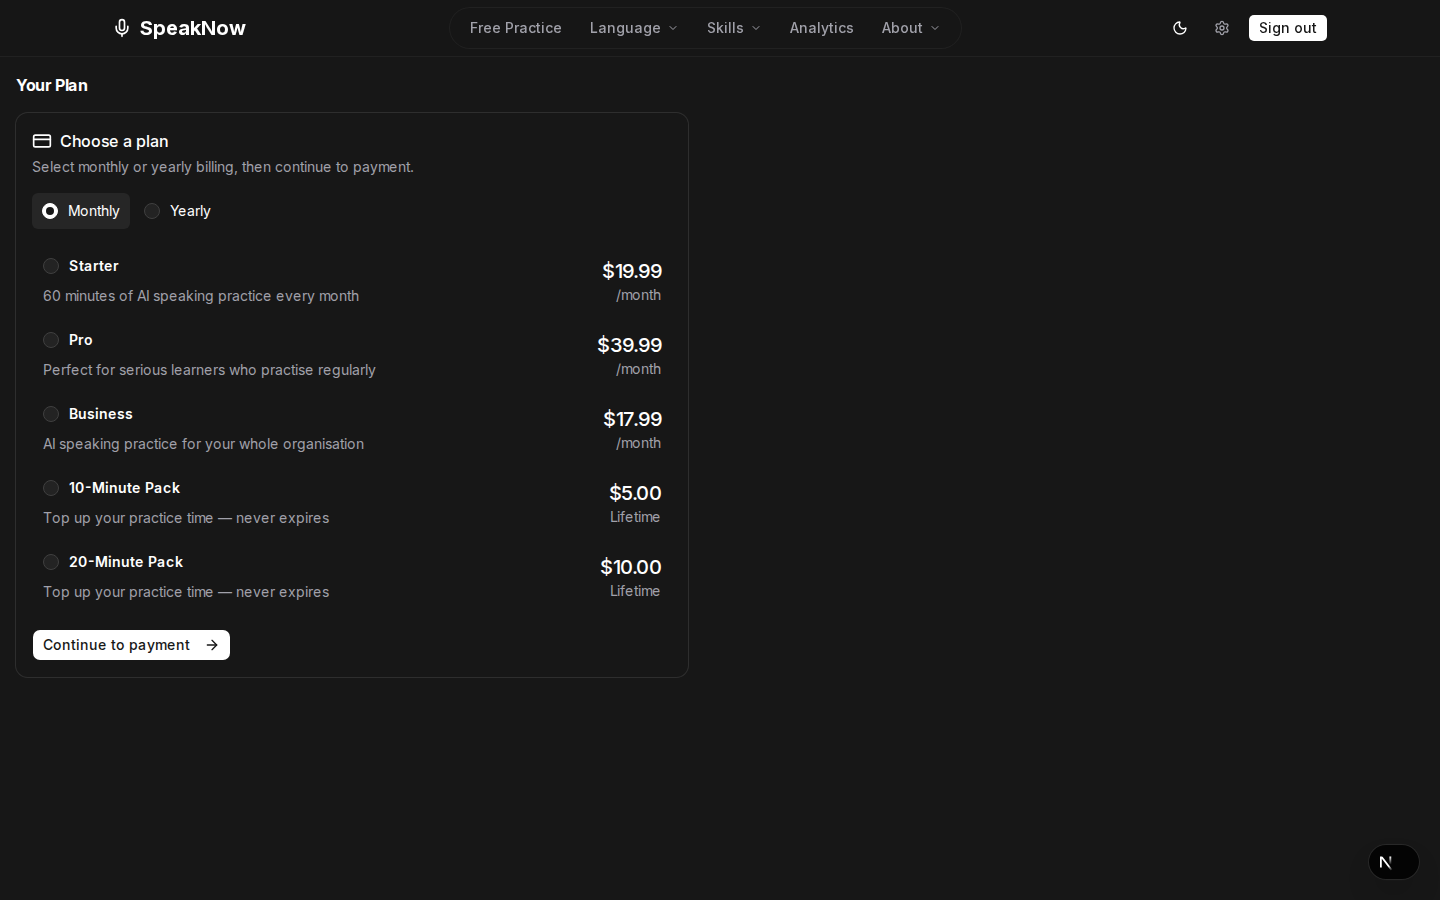Image resolution: width=1440 pixels, height=900 pixels.
Task: Open the Skills dropdown
Action: point(733,28)
